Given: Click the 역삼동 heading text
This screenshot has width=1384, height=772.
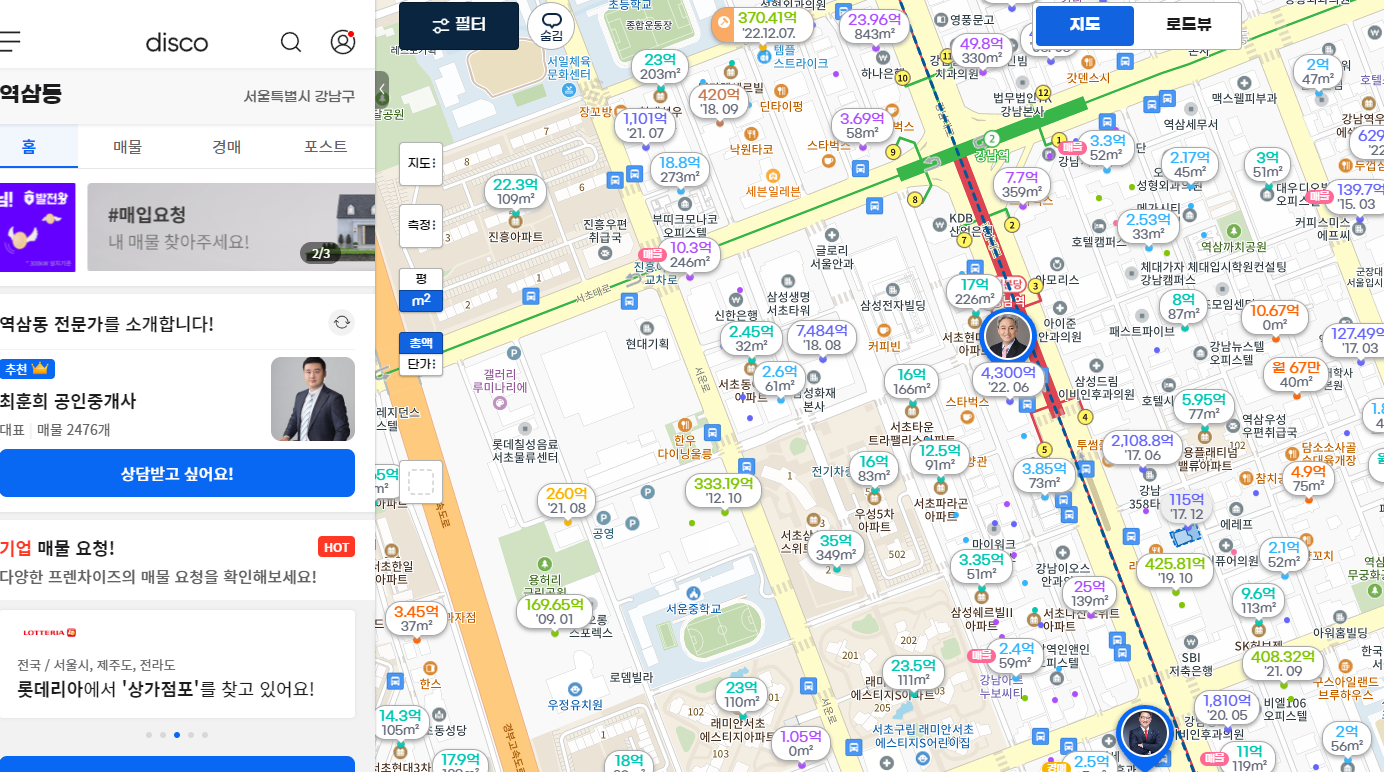Looking at the screenshot, I should pos(31,95).
